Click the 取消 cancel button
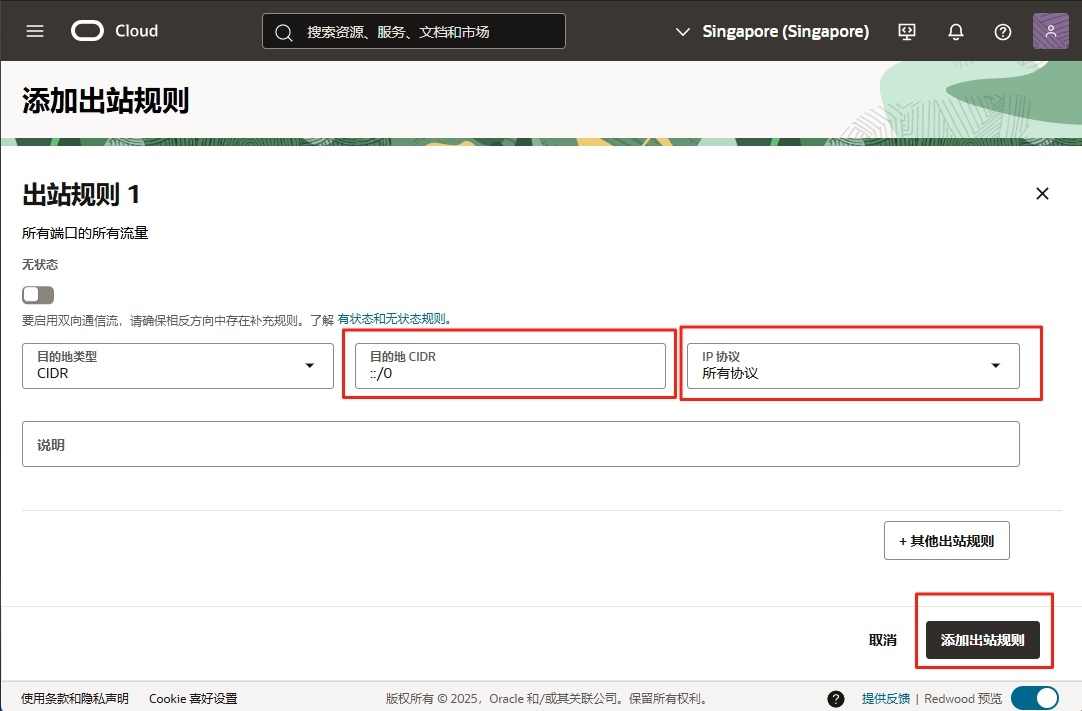Viewport: 1082px width, 711px height. 882,640
